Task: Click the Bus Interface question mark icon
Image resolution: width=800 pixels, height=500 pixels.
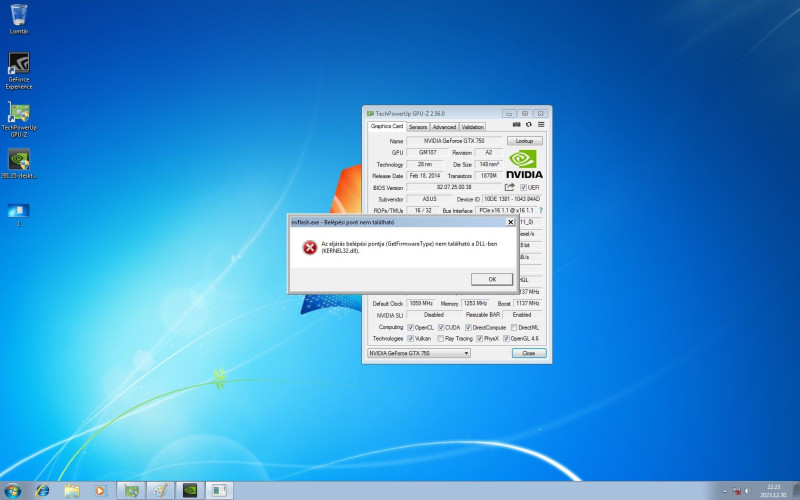Action: pos(540,210)
